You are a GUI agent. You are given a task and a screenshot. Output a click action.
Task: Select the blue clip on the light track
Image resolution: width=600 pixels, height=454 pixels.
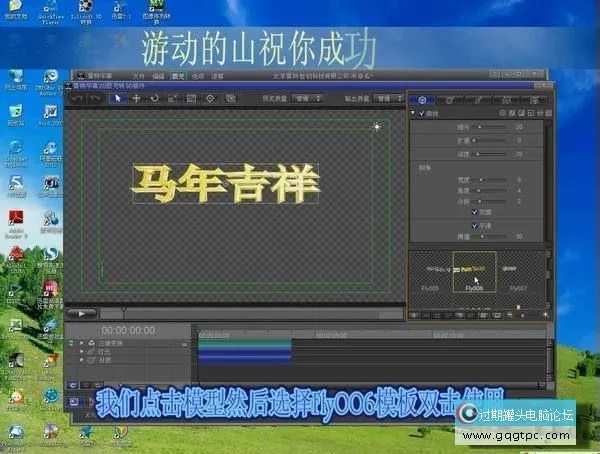point(245,352)
